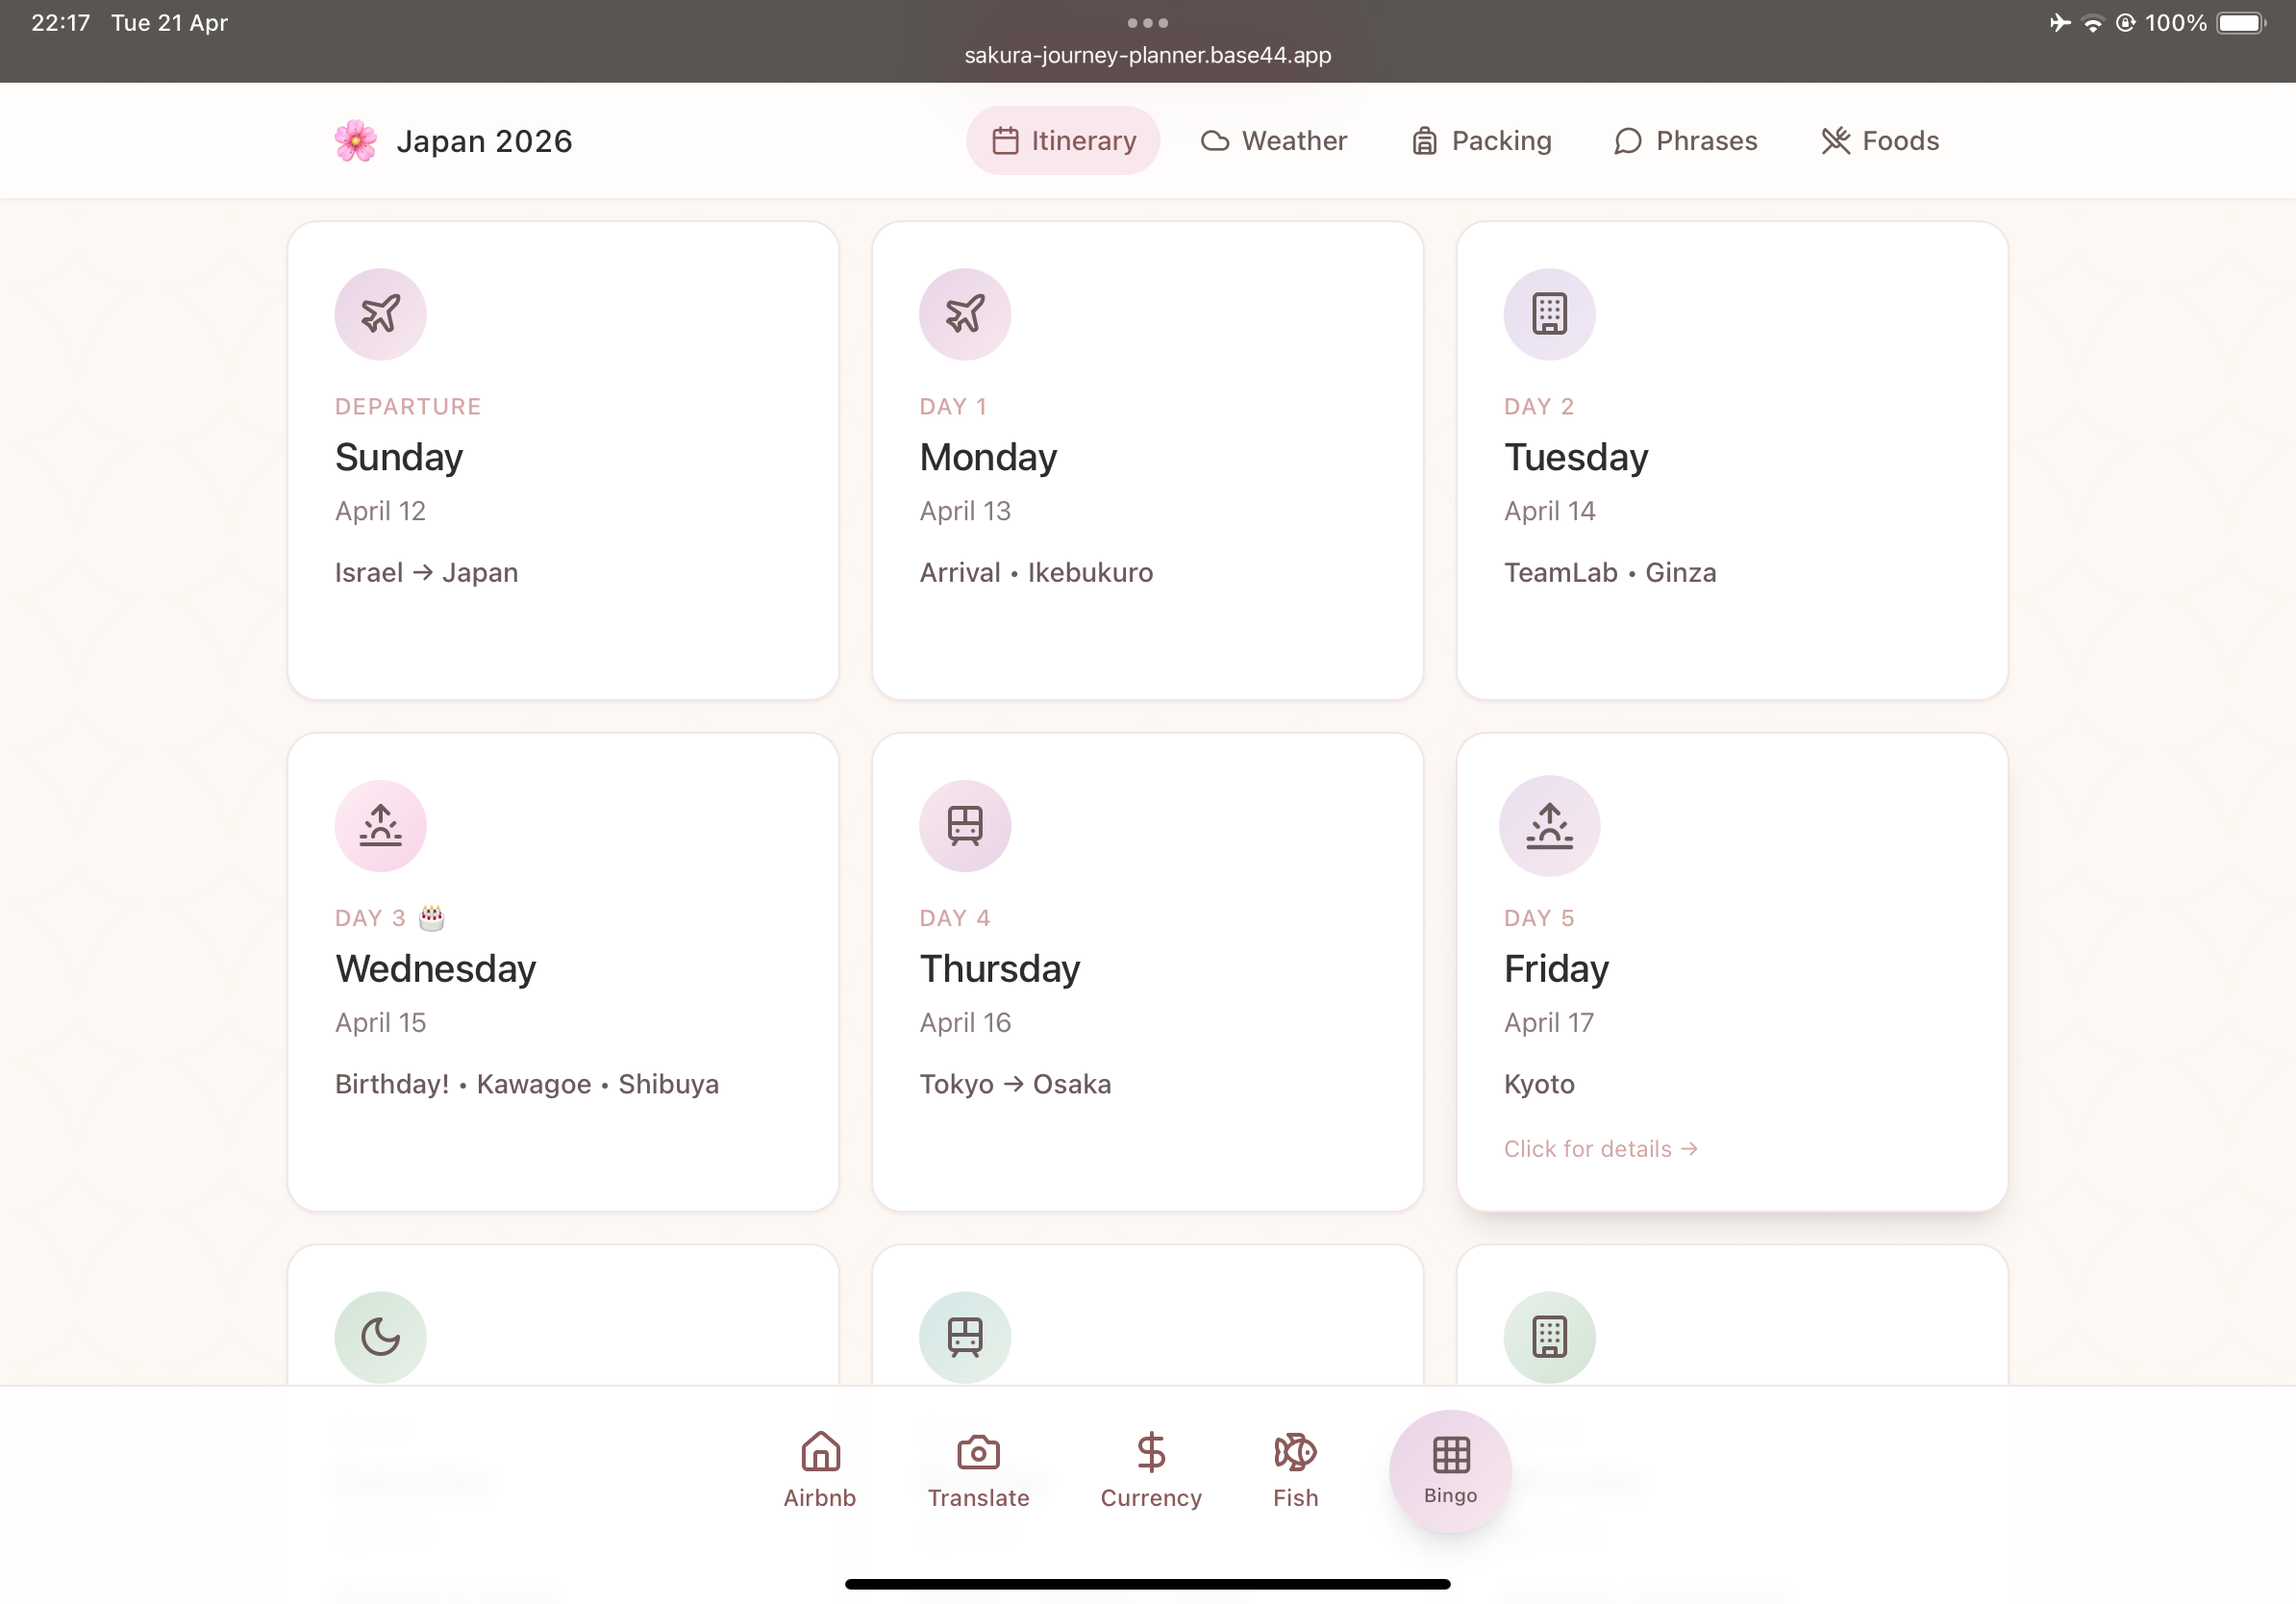The height and width of the screenshot is (1604, 2296).
Task: Click the Japan 2026 title
Action: [x=484, y=142]
